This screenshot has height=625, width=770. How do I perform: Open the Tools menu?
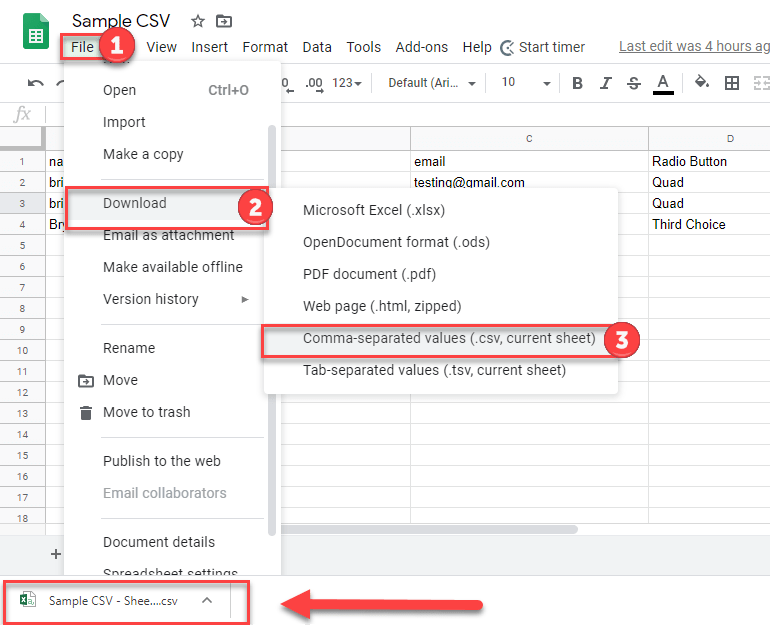pos(363,47)
